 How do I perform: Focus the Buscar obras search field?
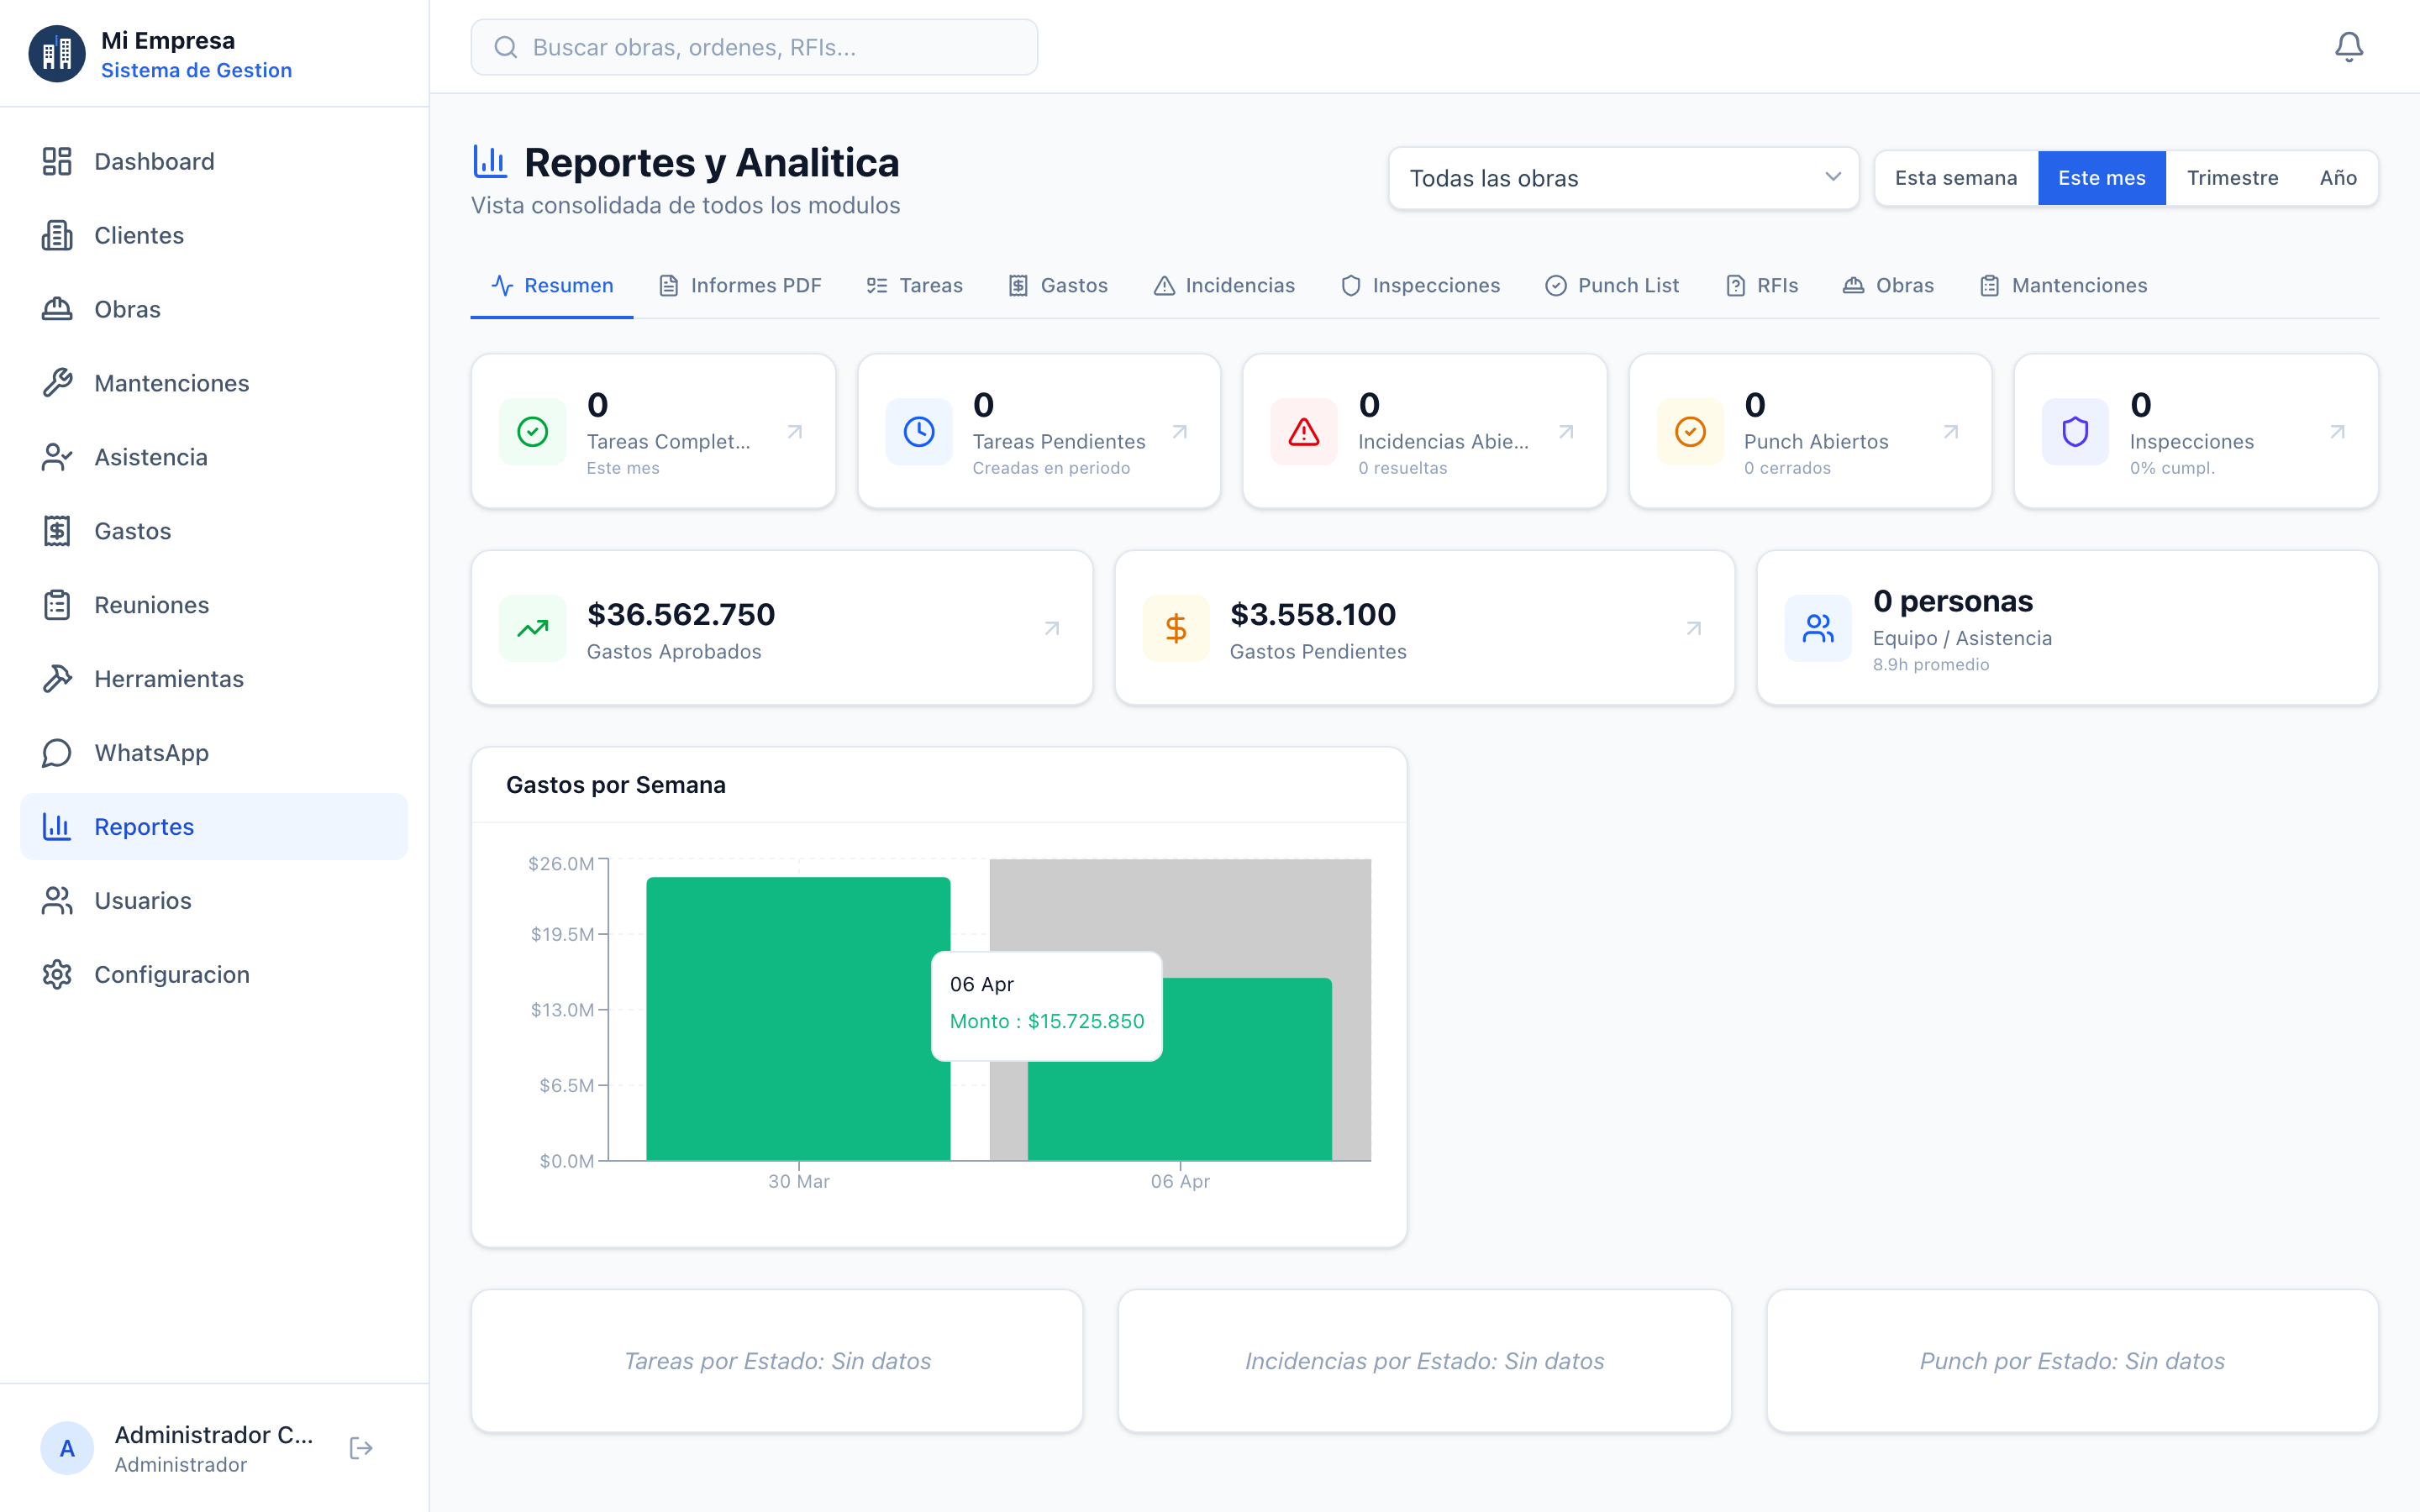(x=755, y=47)
